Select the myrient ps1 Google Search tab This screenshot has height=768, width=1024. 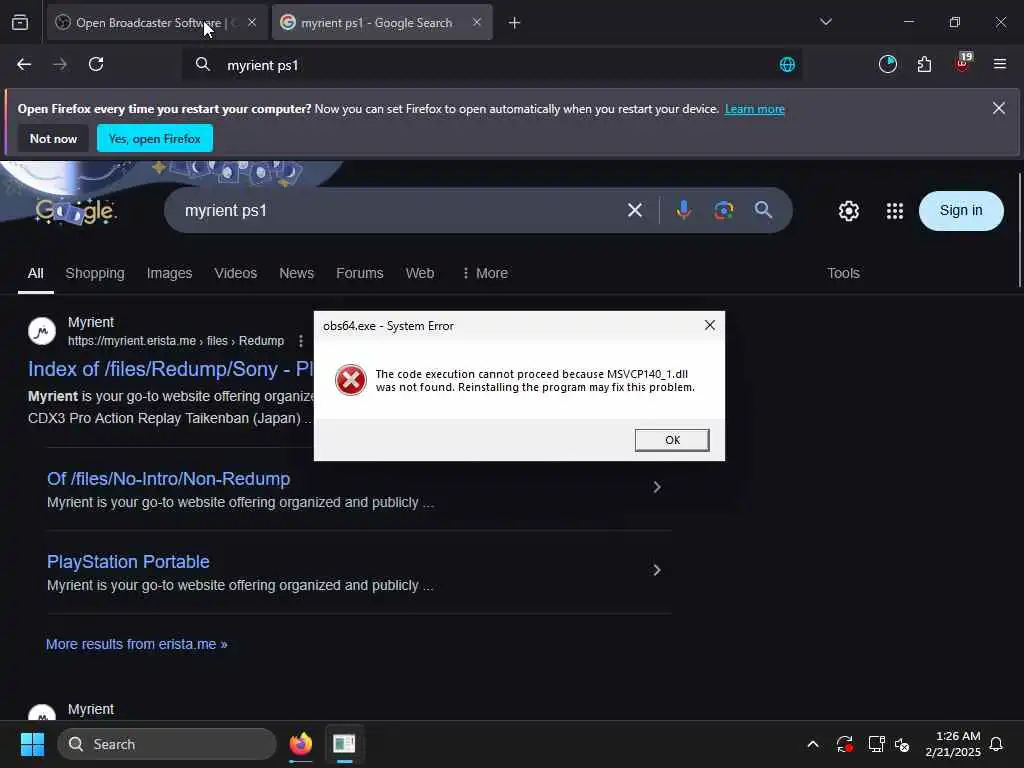(x=382, y=23)
